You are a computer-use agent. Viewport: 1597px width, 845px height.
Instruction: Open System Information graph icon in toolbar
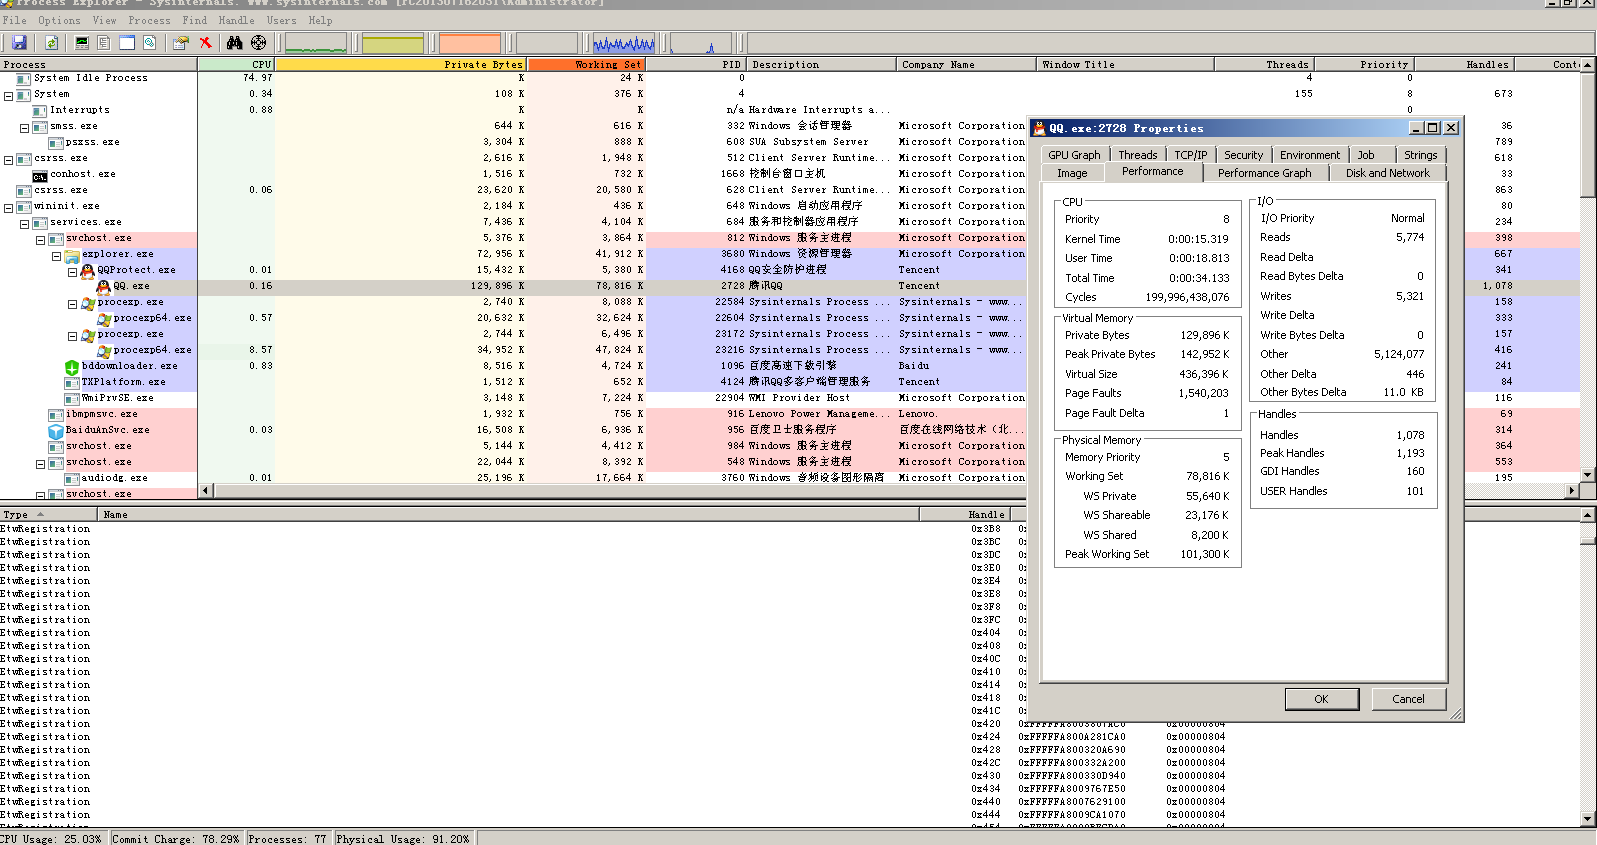(x=82, y=42)
